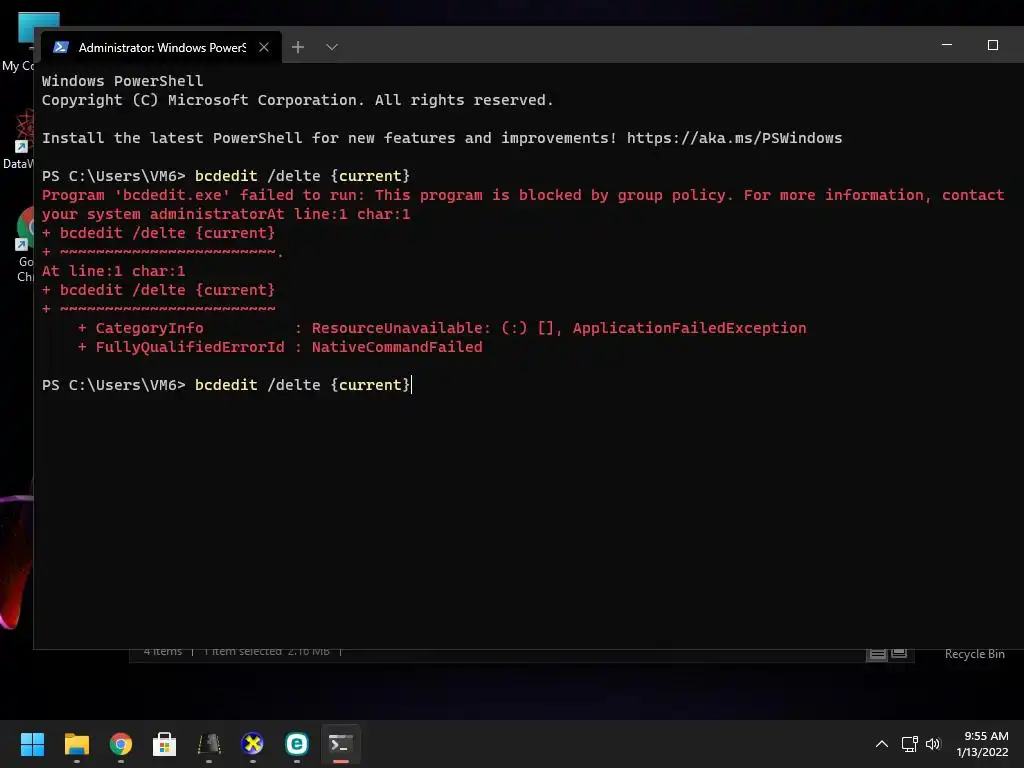Close the PowerShell tab
The width and height of the screenshot is (1024, 768).
[x=264, y=47]
